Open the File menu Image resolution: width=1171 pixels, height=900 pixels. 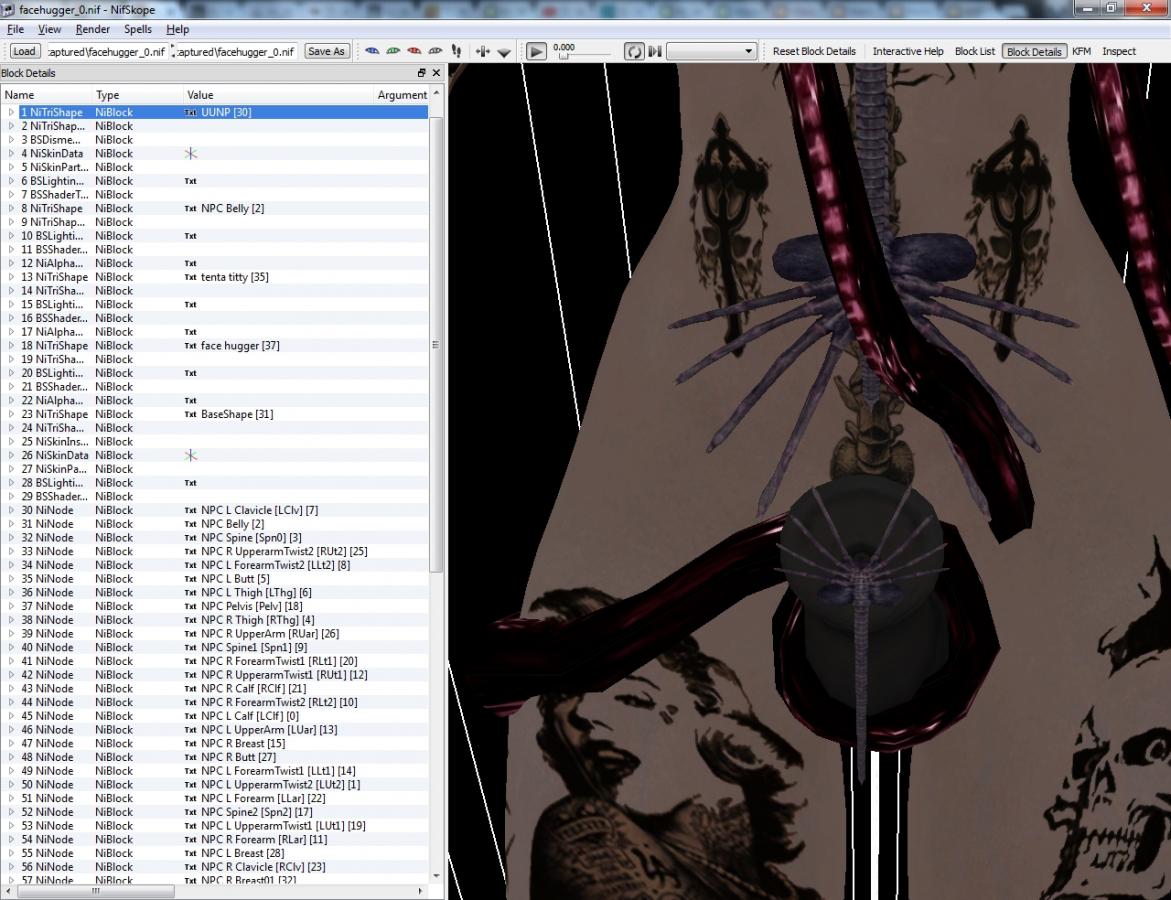coord(16,29)
